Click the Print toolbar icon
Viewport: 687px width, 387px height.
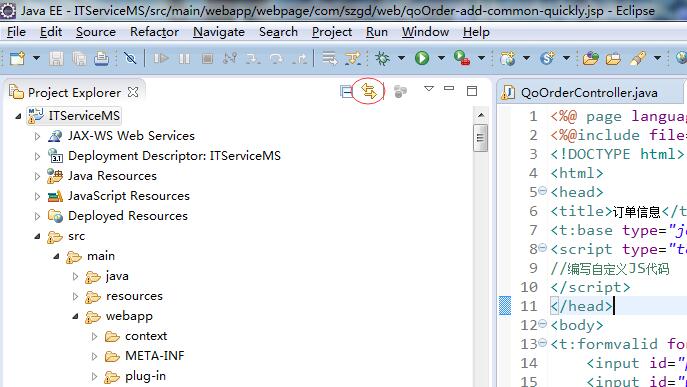tap(102, 58)
